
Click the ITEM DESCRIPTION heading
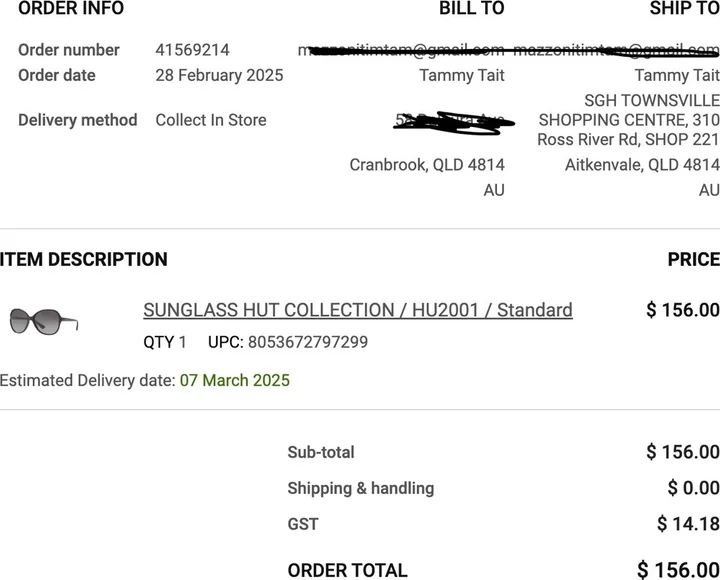84,259
